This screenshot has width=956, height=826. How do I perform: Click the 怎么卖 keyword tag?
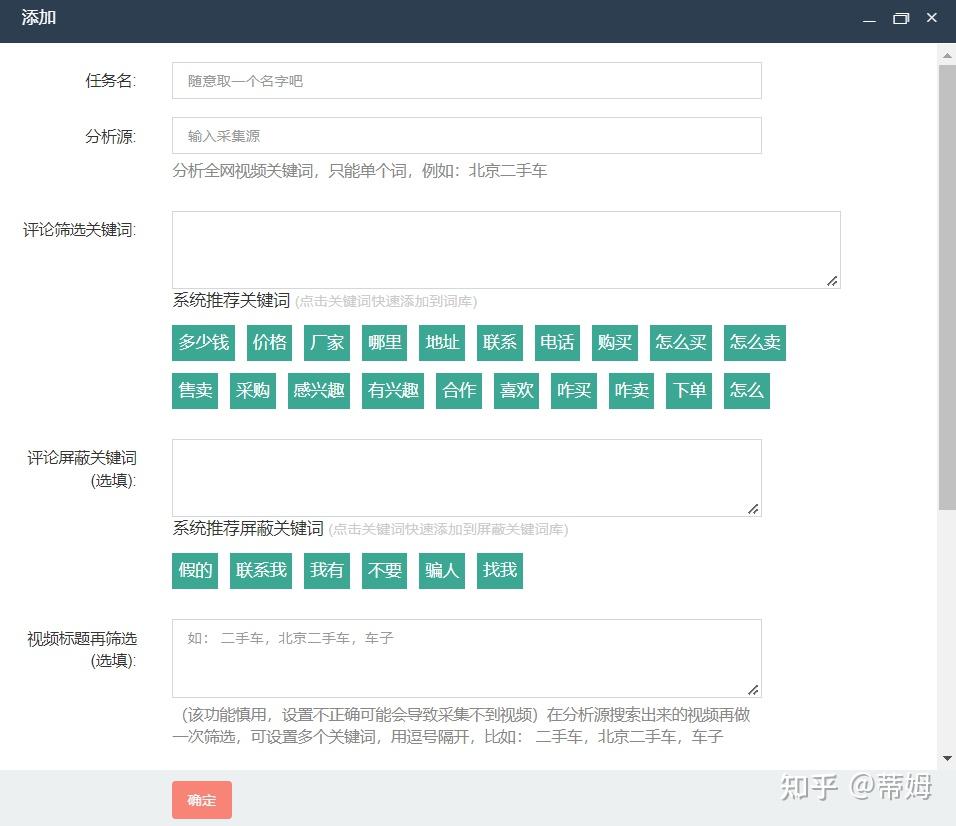755,343
